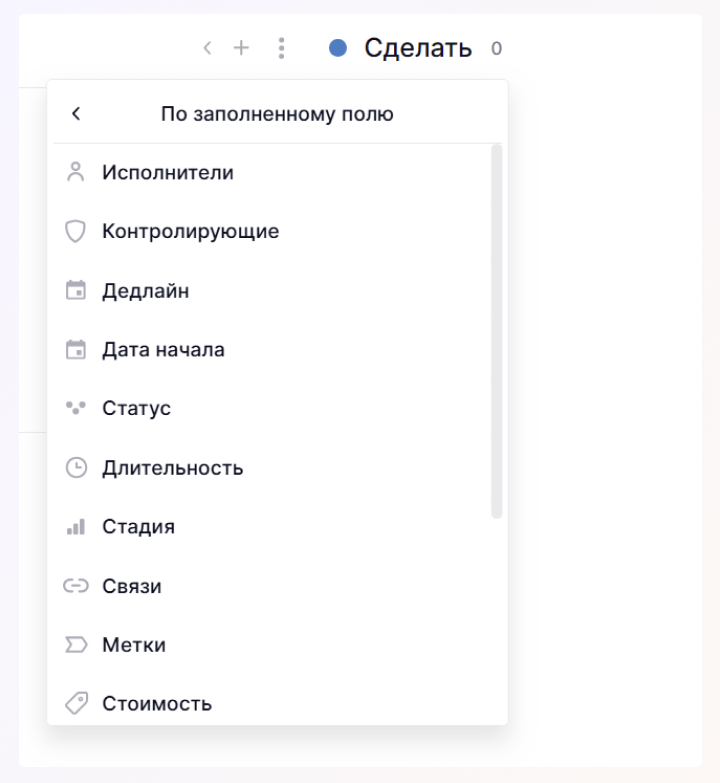Image resolution: width=720 pixels, height=783 pixels.
Task: Click the calendar icon beside Дедлайн
Action: [76, 291]
